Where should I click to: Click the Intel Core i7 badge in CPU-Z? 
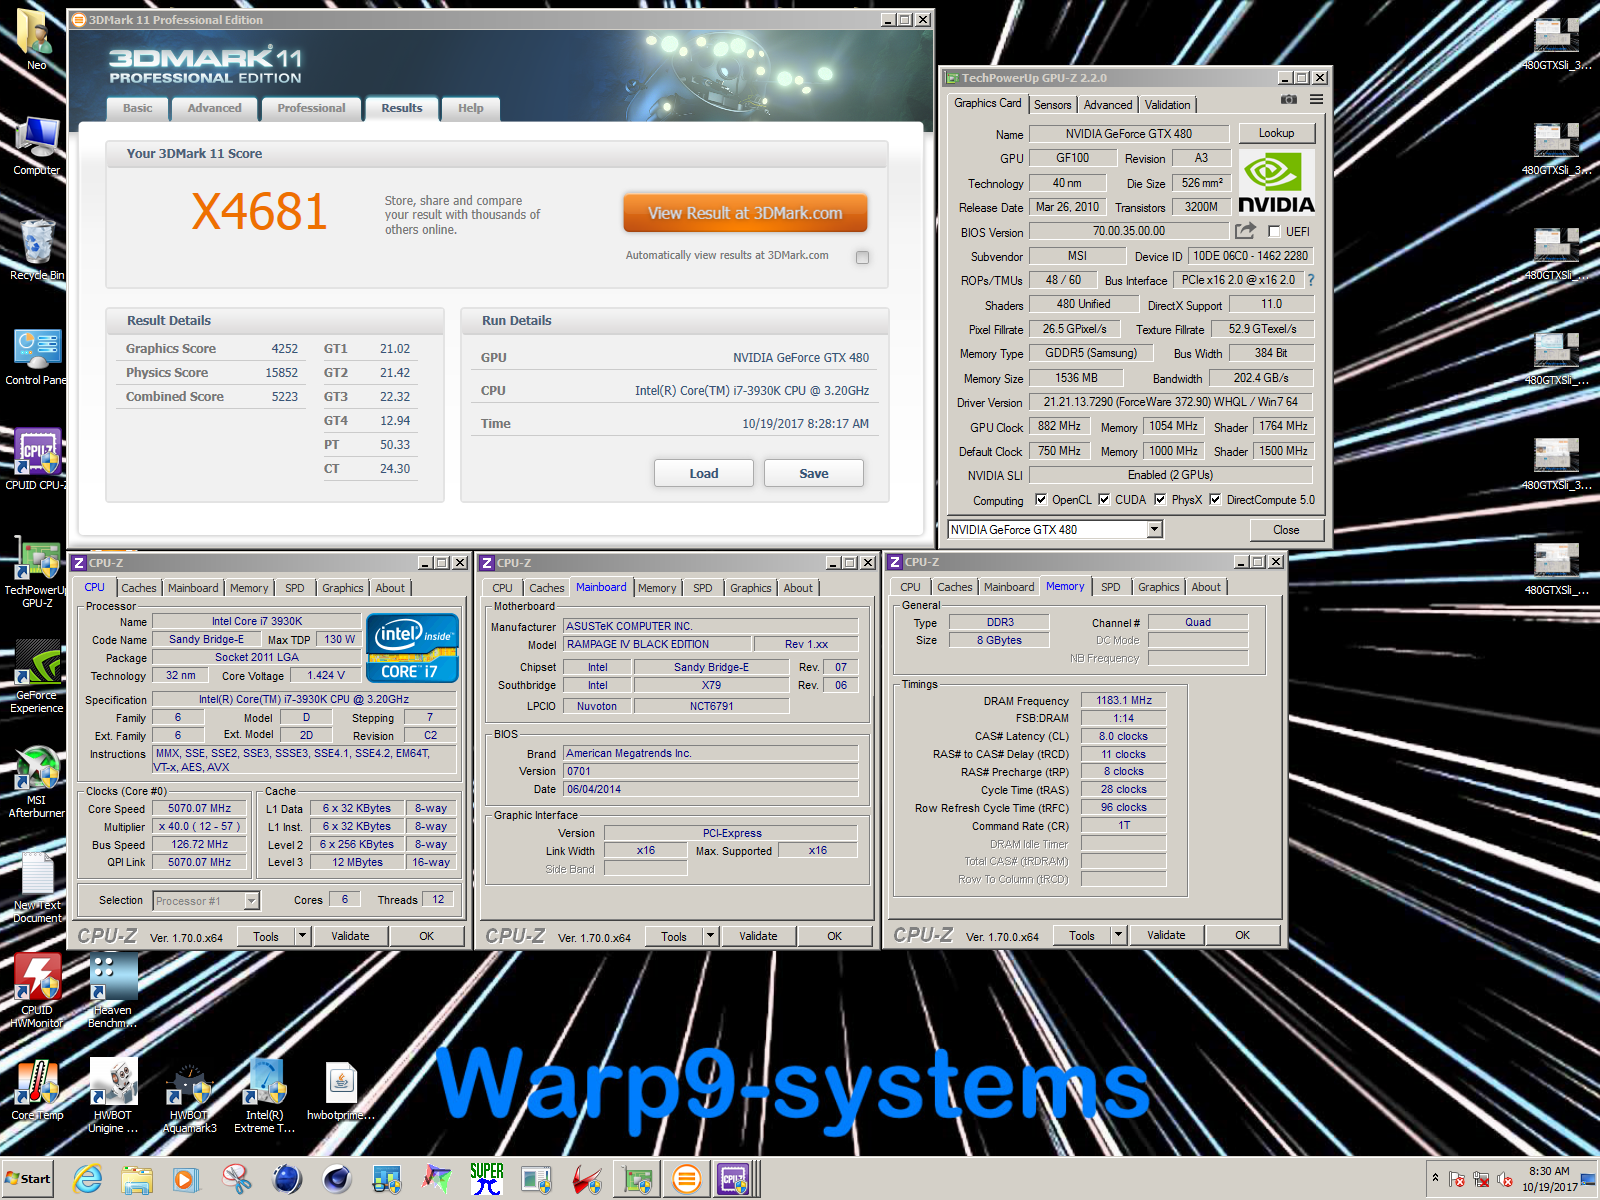[413, 648]
